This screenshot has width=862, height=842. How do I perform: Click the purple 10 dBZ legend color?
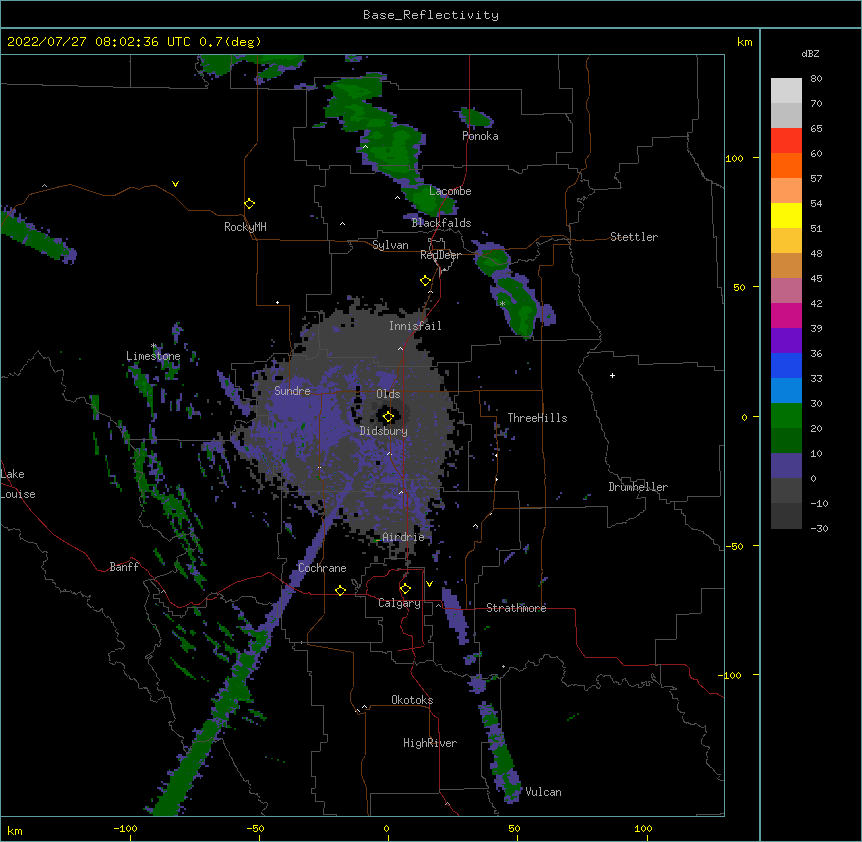click(x=786, y=466)
